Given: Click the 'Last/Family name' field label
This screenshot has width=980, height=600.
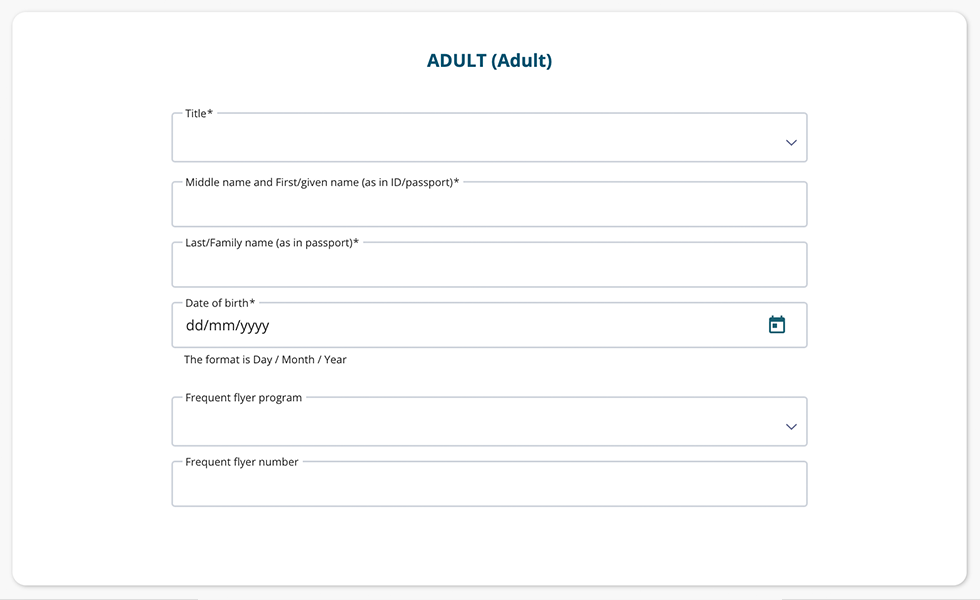Looking at the screenshot, I should click(271, 243).
